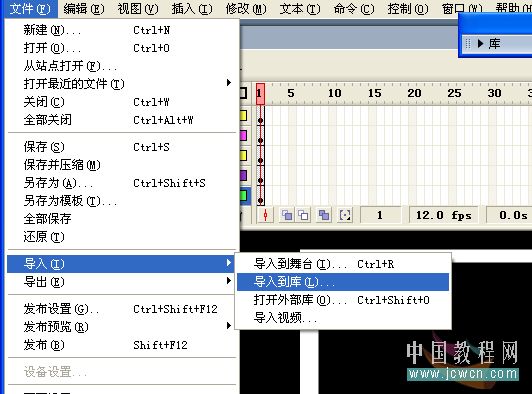This screenshot has height=394, width=532.
Task: Toggle onion skin outlines button
Action: pos(303,215)
